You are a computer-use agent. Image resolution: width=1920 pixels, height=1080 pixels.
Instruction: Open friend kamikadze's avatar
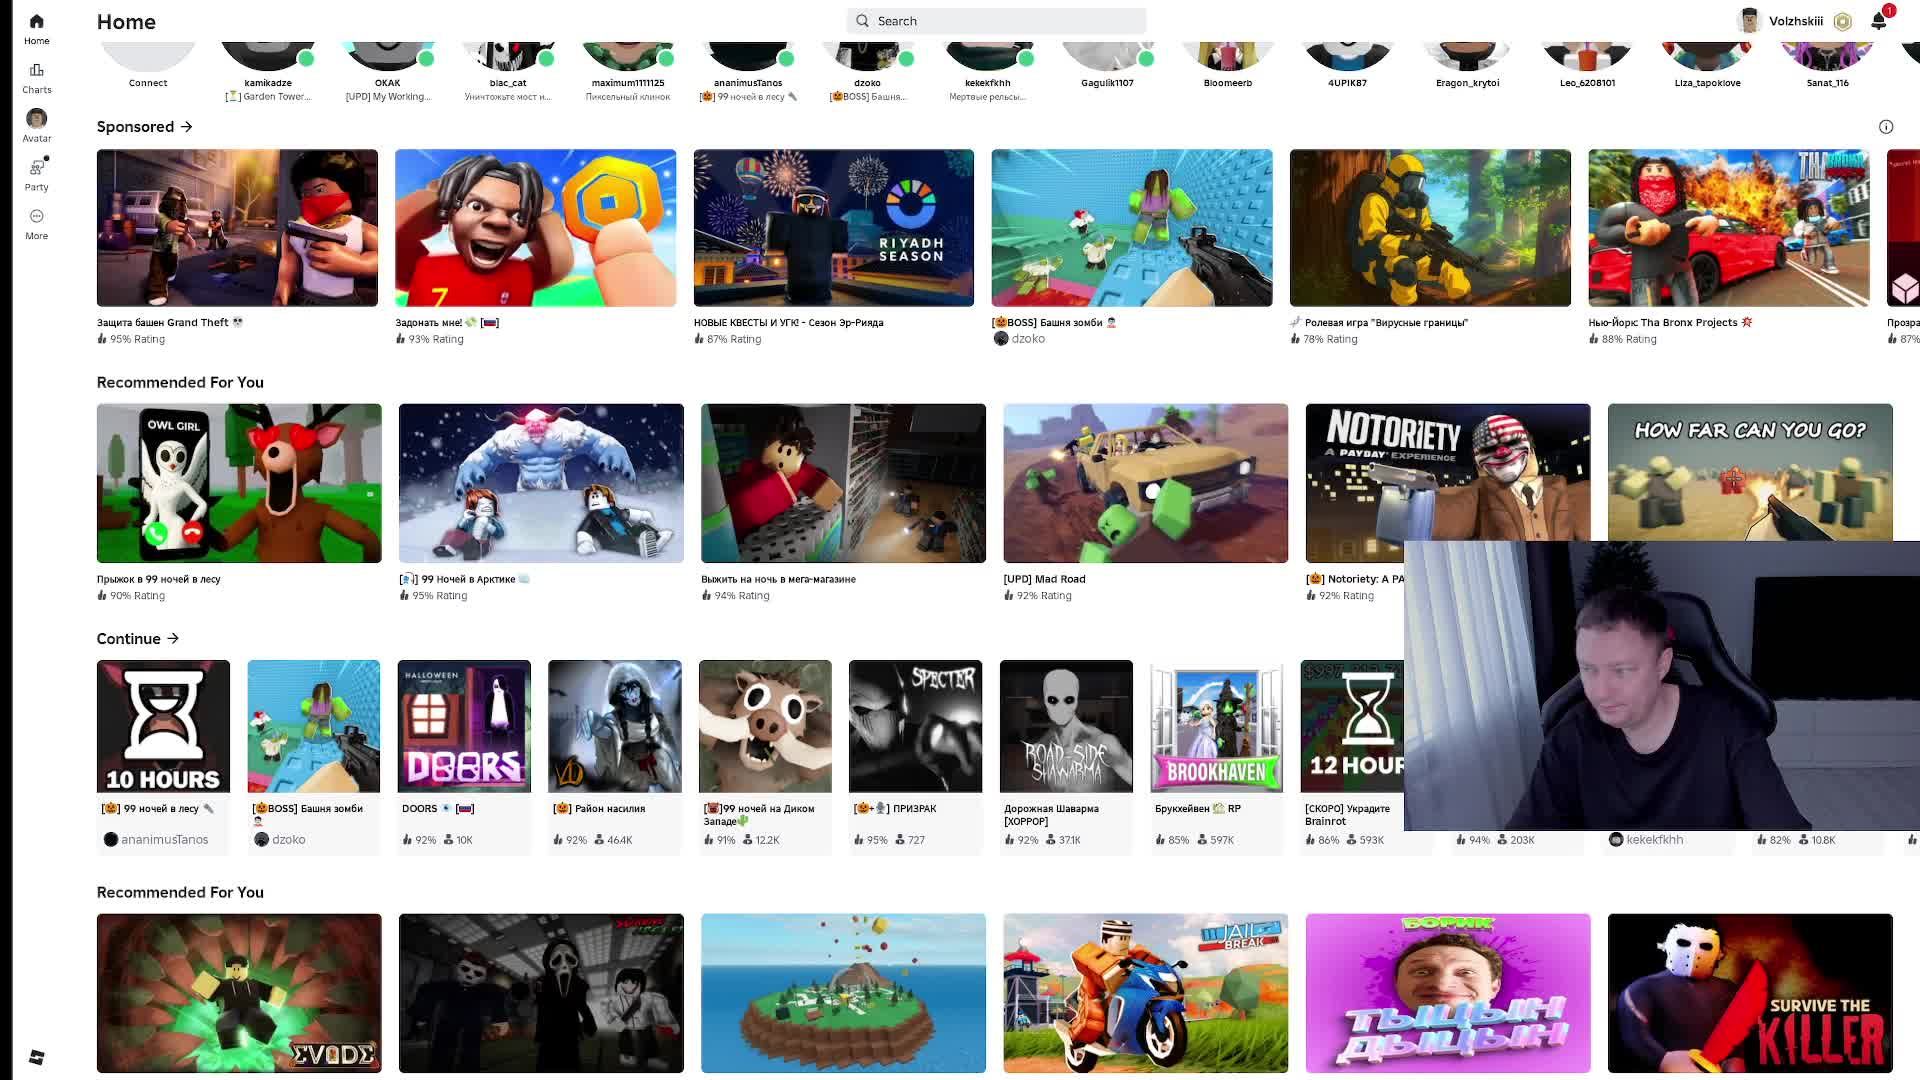pyautogui.click(x=268, y=56)
